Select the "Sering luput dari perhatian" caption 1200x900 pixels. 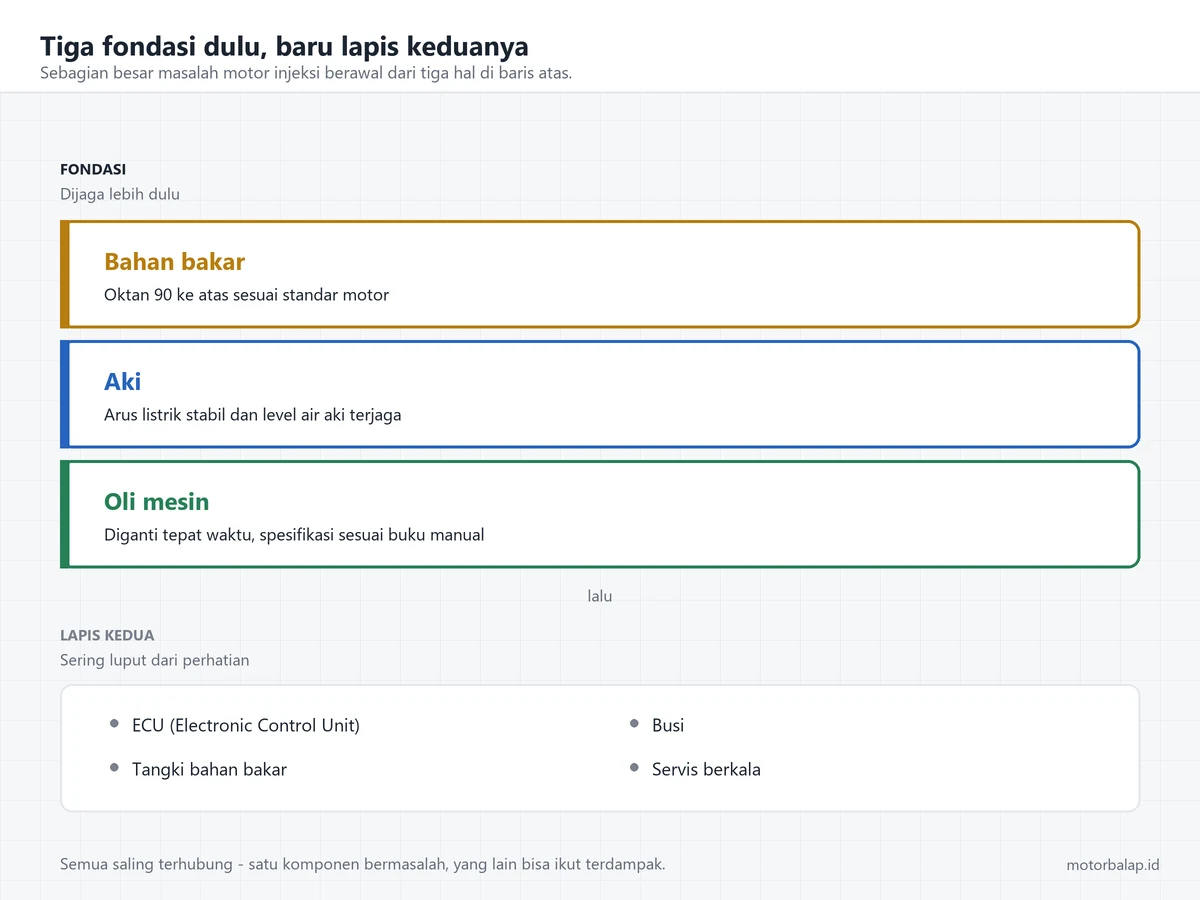point(154,660)
